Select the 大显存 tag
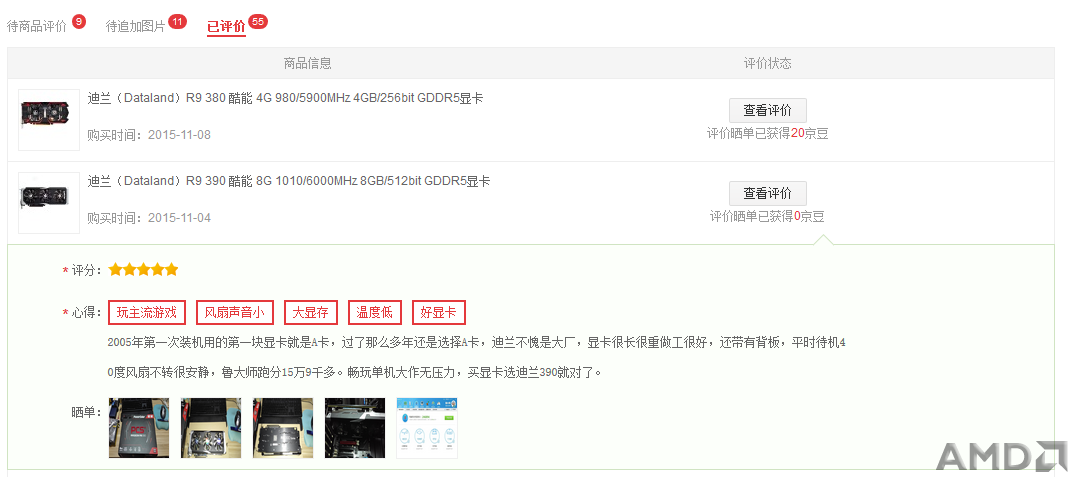The height and width of the screenshot is (477, 1073). pyautogui.click(x=311, y=313)
